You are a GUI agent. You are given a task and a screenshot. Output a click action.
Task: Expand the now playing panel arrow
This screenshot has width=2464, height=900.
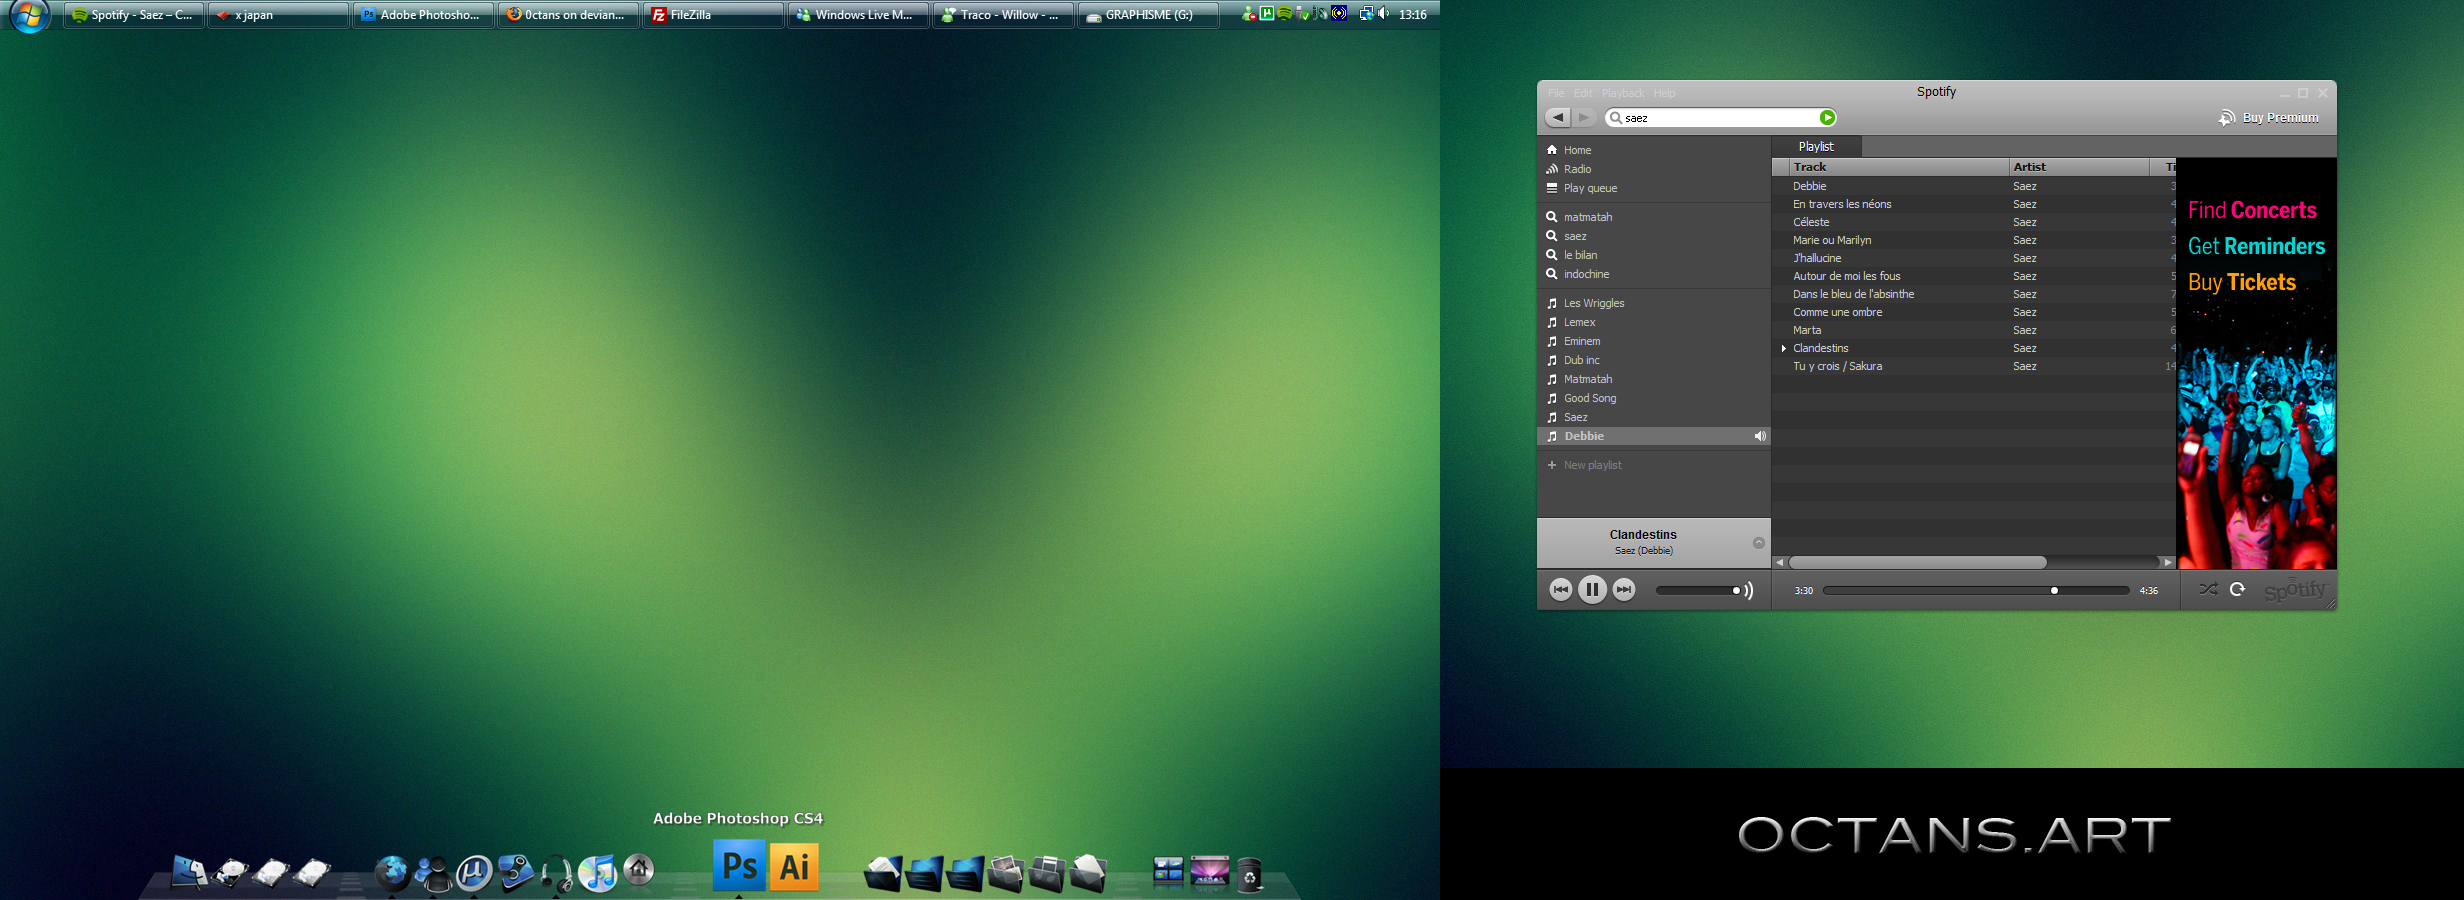(1759, 543)
